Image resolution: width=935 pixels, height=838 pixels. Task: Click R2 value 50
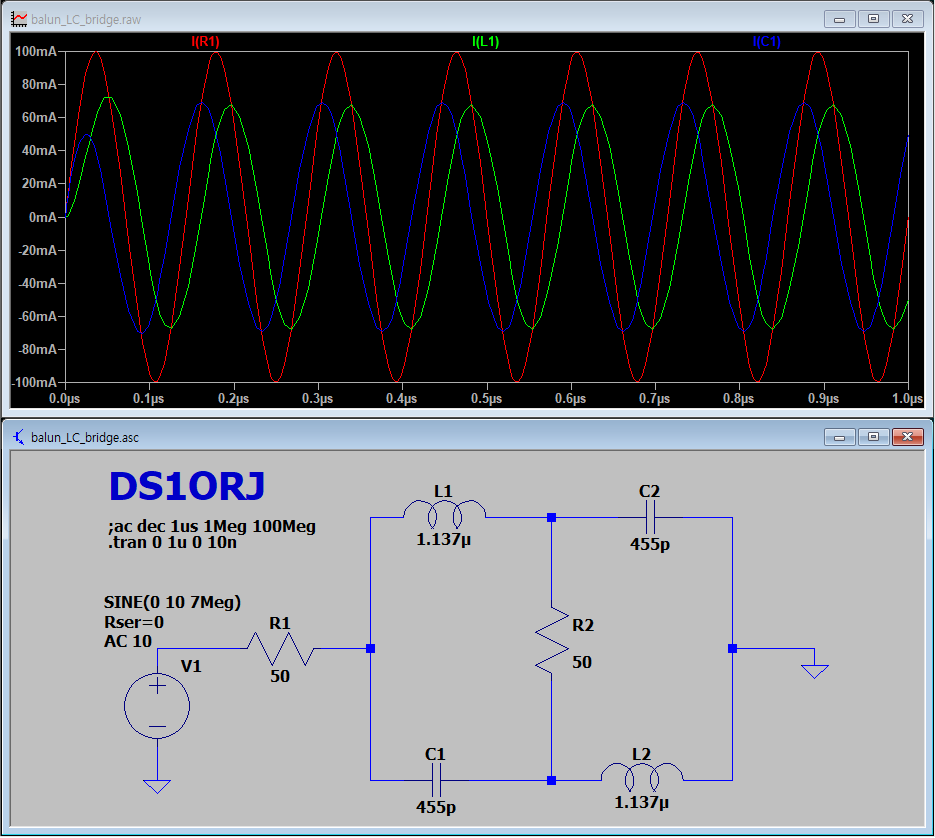[x=582, y=662]
